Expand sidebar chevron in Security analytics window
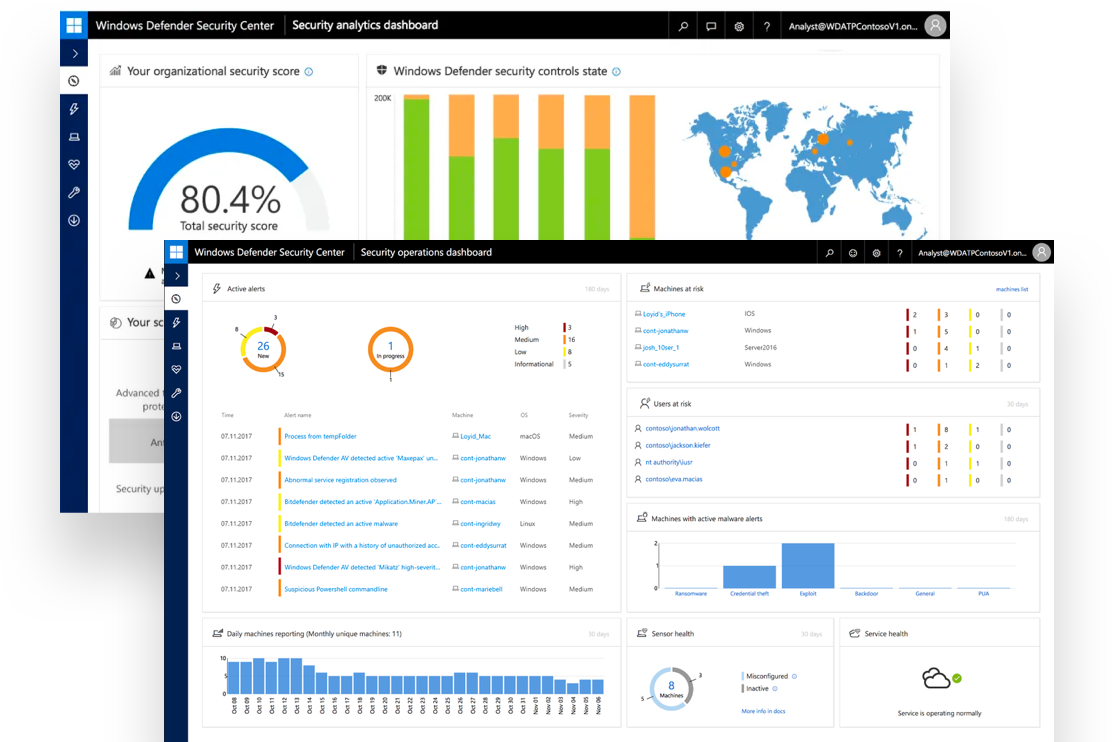The height and width of the screenshot is (742, 1114). (x=75, y=53)
